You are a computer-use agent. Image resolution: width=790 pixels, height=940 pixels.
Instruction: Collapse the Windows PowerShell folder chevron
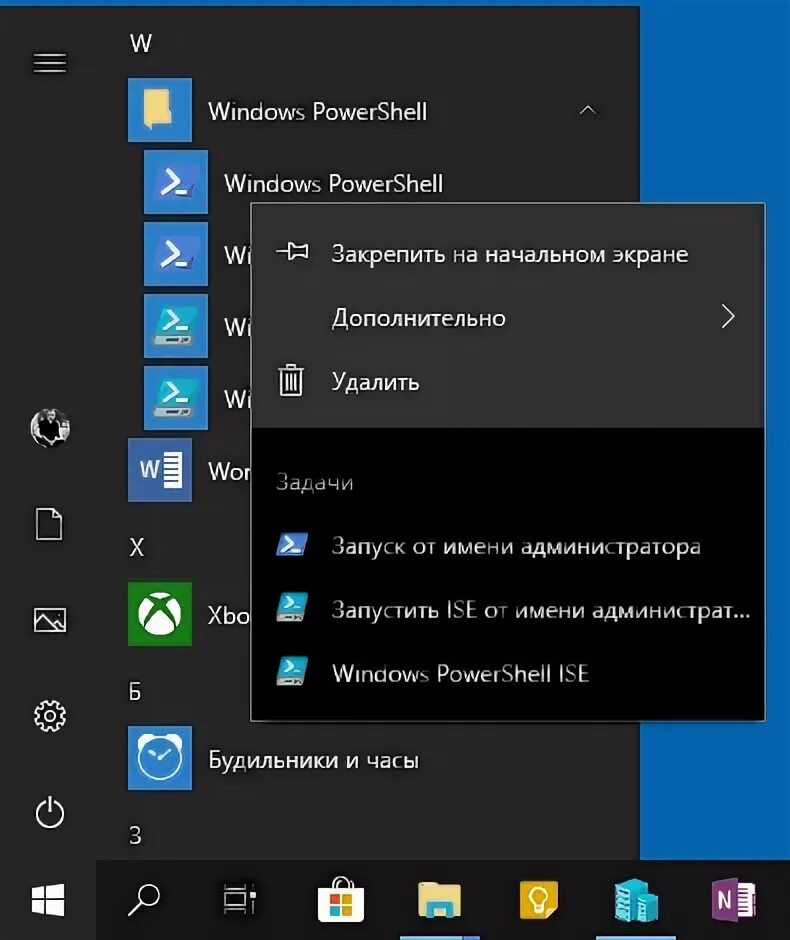pos(588,110)
